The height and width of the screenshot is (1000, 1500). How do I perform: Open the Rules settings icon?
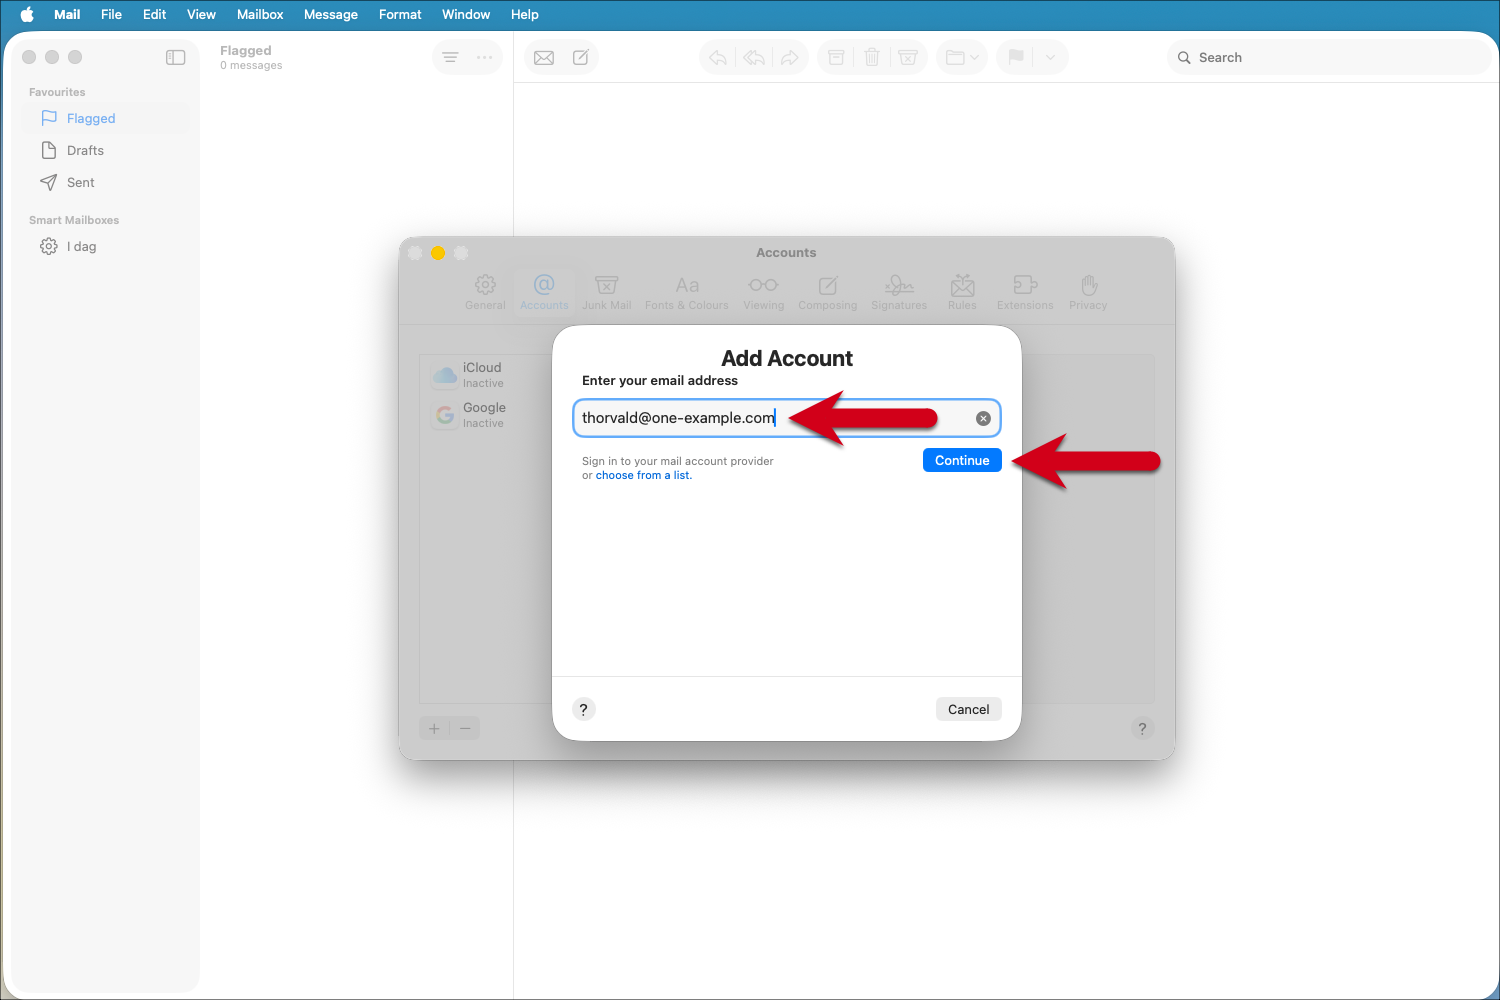[x=961, y=291]
